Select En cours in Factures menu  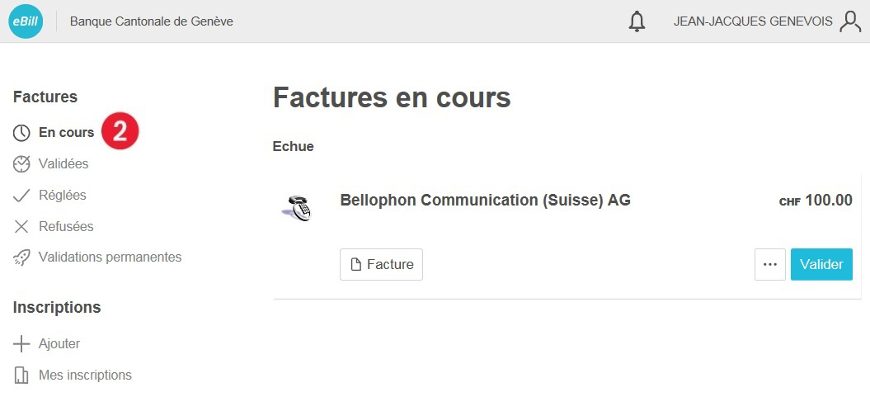point(66,133)
